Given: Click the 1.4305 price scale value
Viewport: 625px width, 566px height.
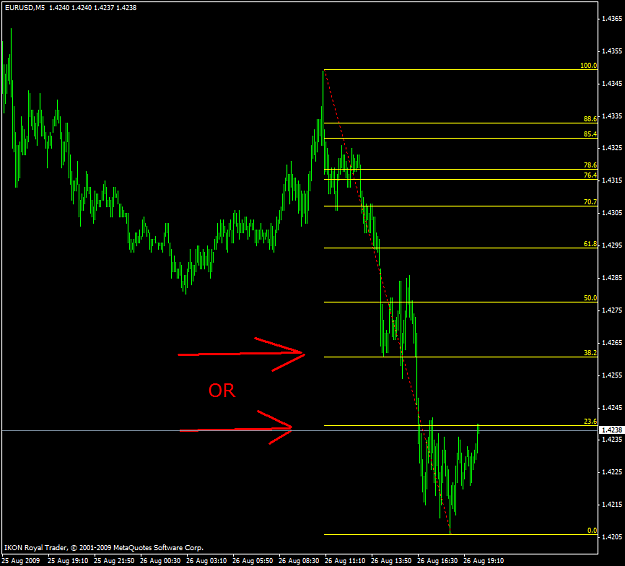Looking at the screenshot, I should (x=612, y=213).
